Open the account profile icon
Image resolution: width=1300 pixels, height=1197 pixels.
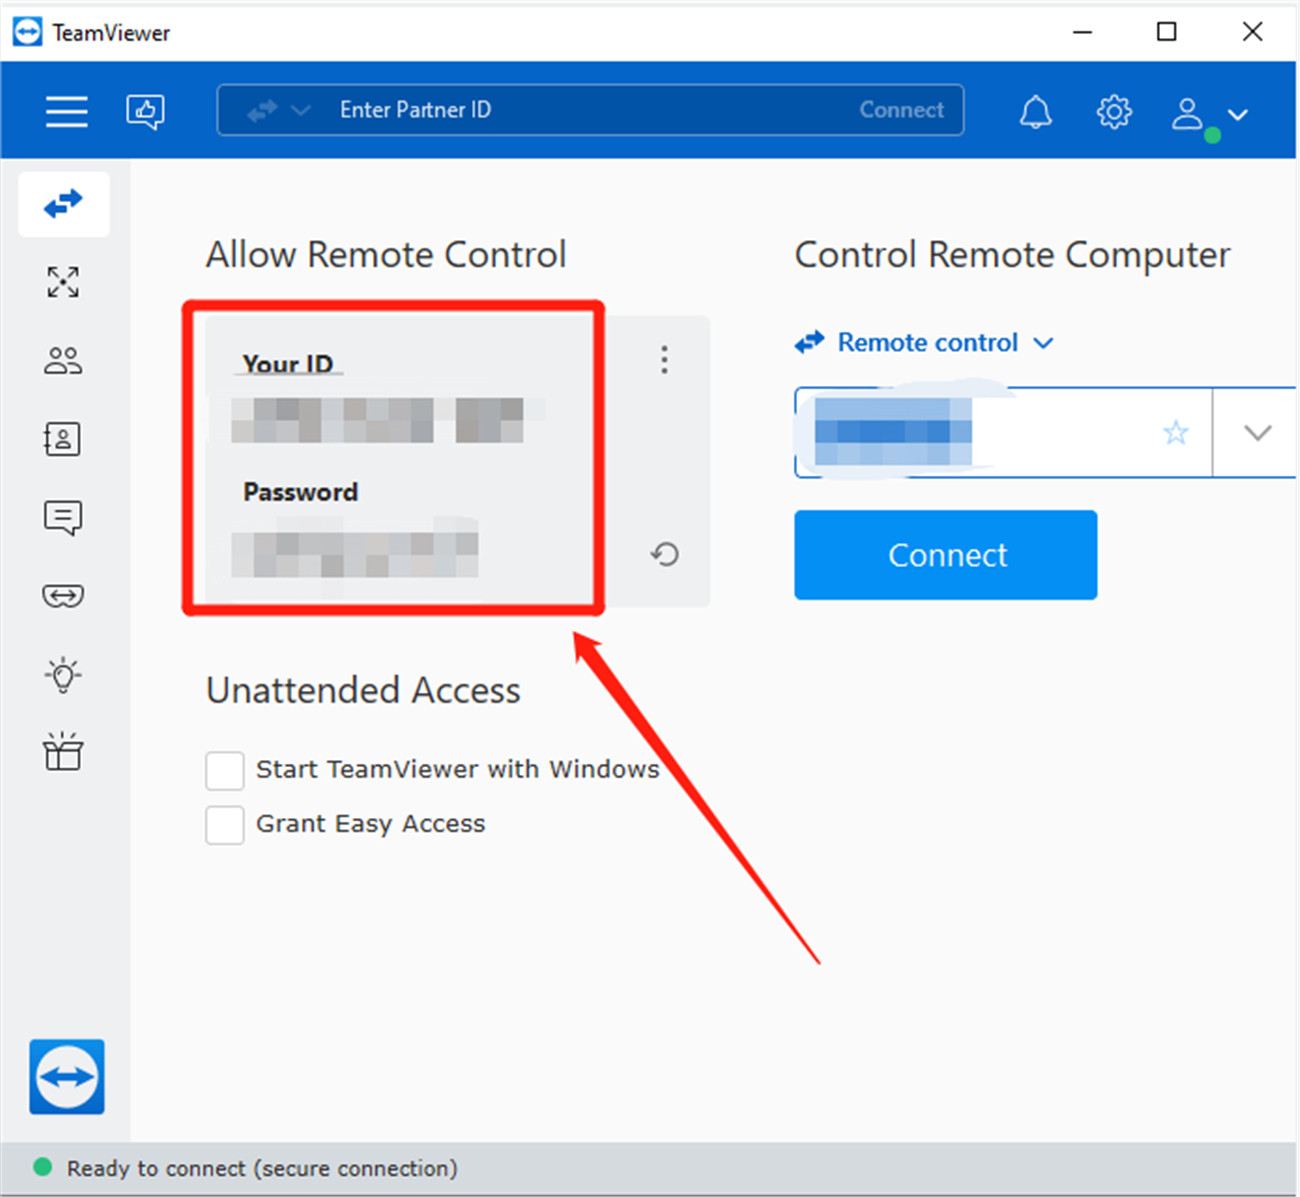pyautogui.click(x=1187, y=113)
